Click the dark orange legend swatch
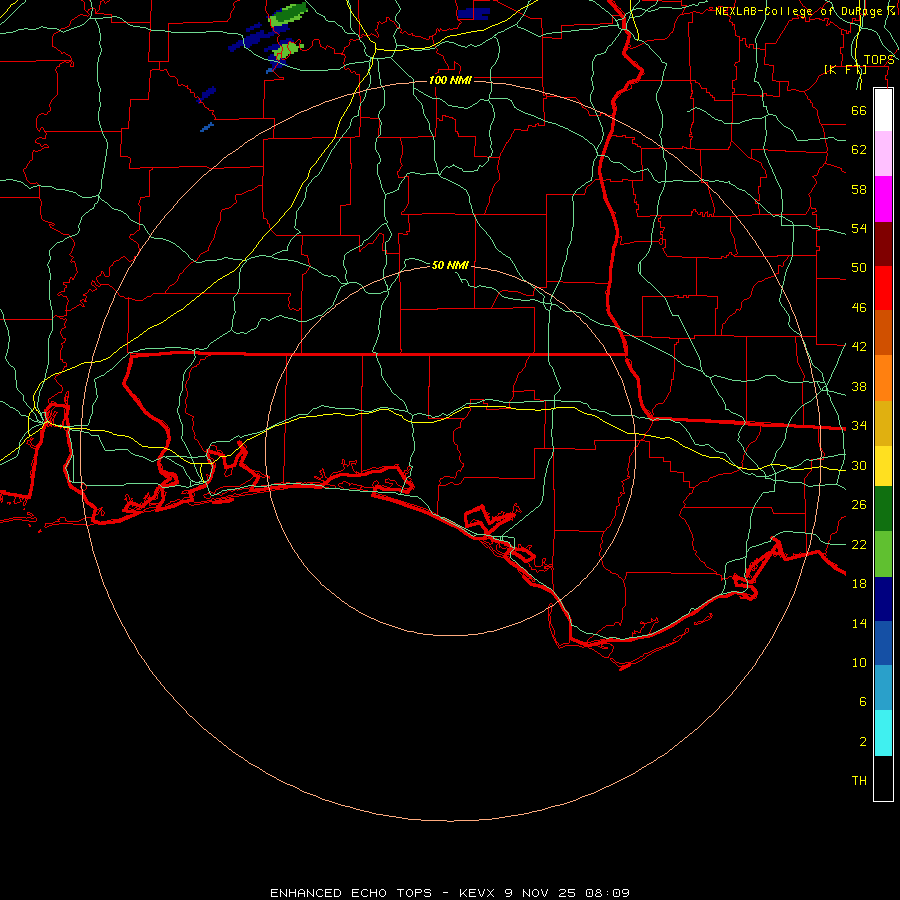This screenshot has height=900, width=900. coord(883,333)
